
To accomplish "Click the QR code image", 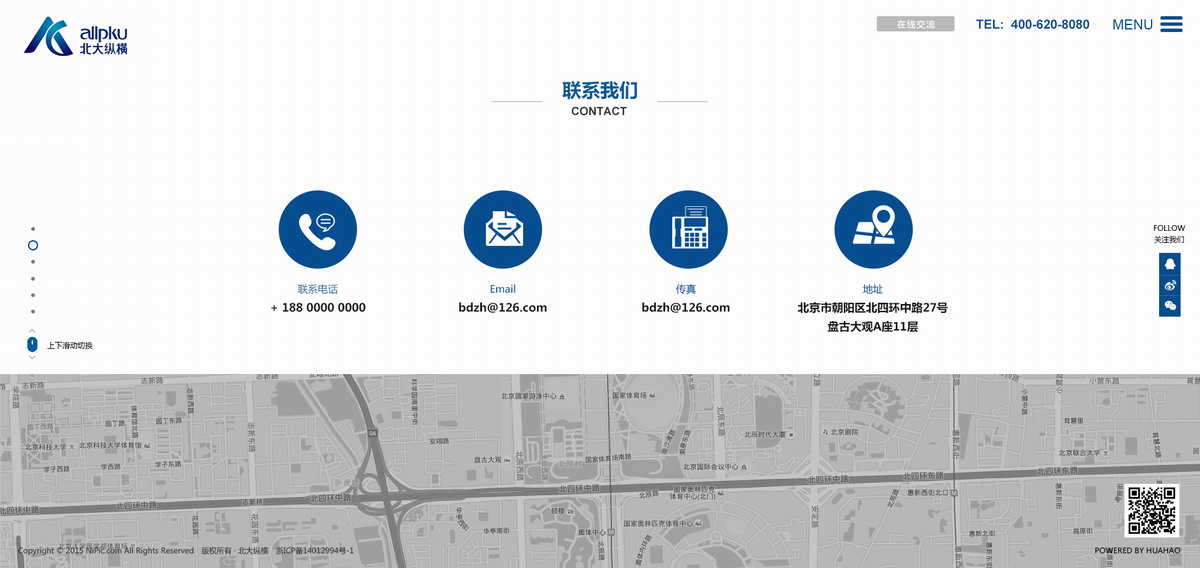I will click(x=1151, y=510).
